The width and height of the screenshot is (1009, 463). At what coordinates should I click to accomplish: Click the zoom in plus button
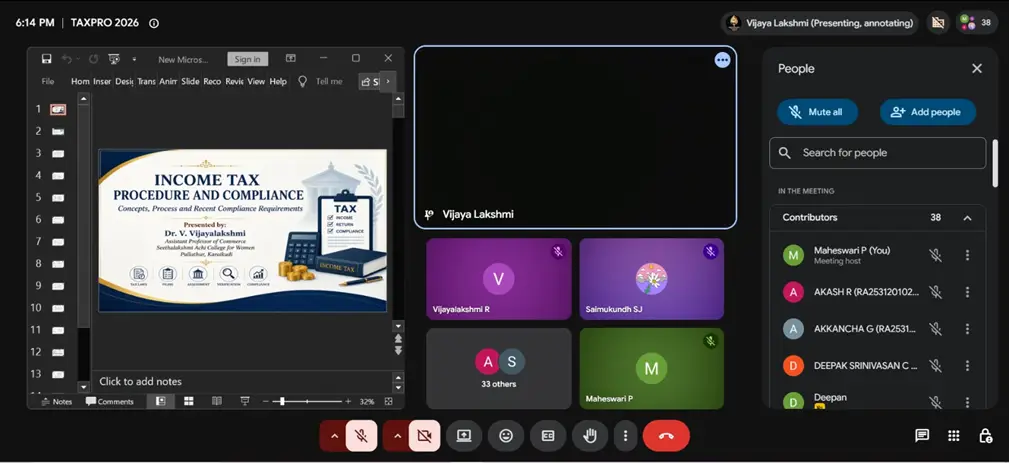[348, 401]
